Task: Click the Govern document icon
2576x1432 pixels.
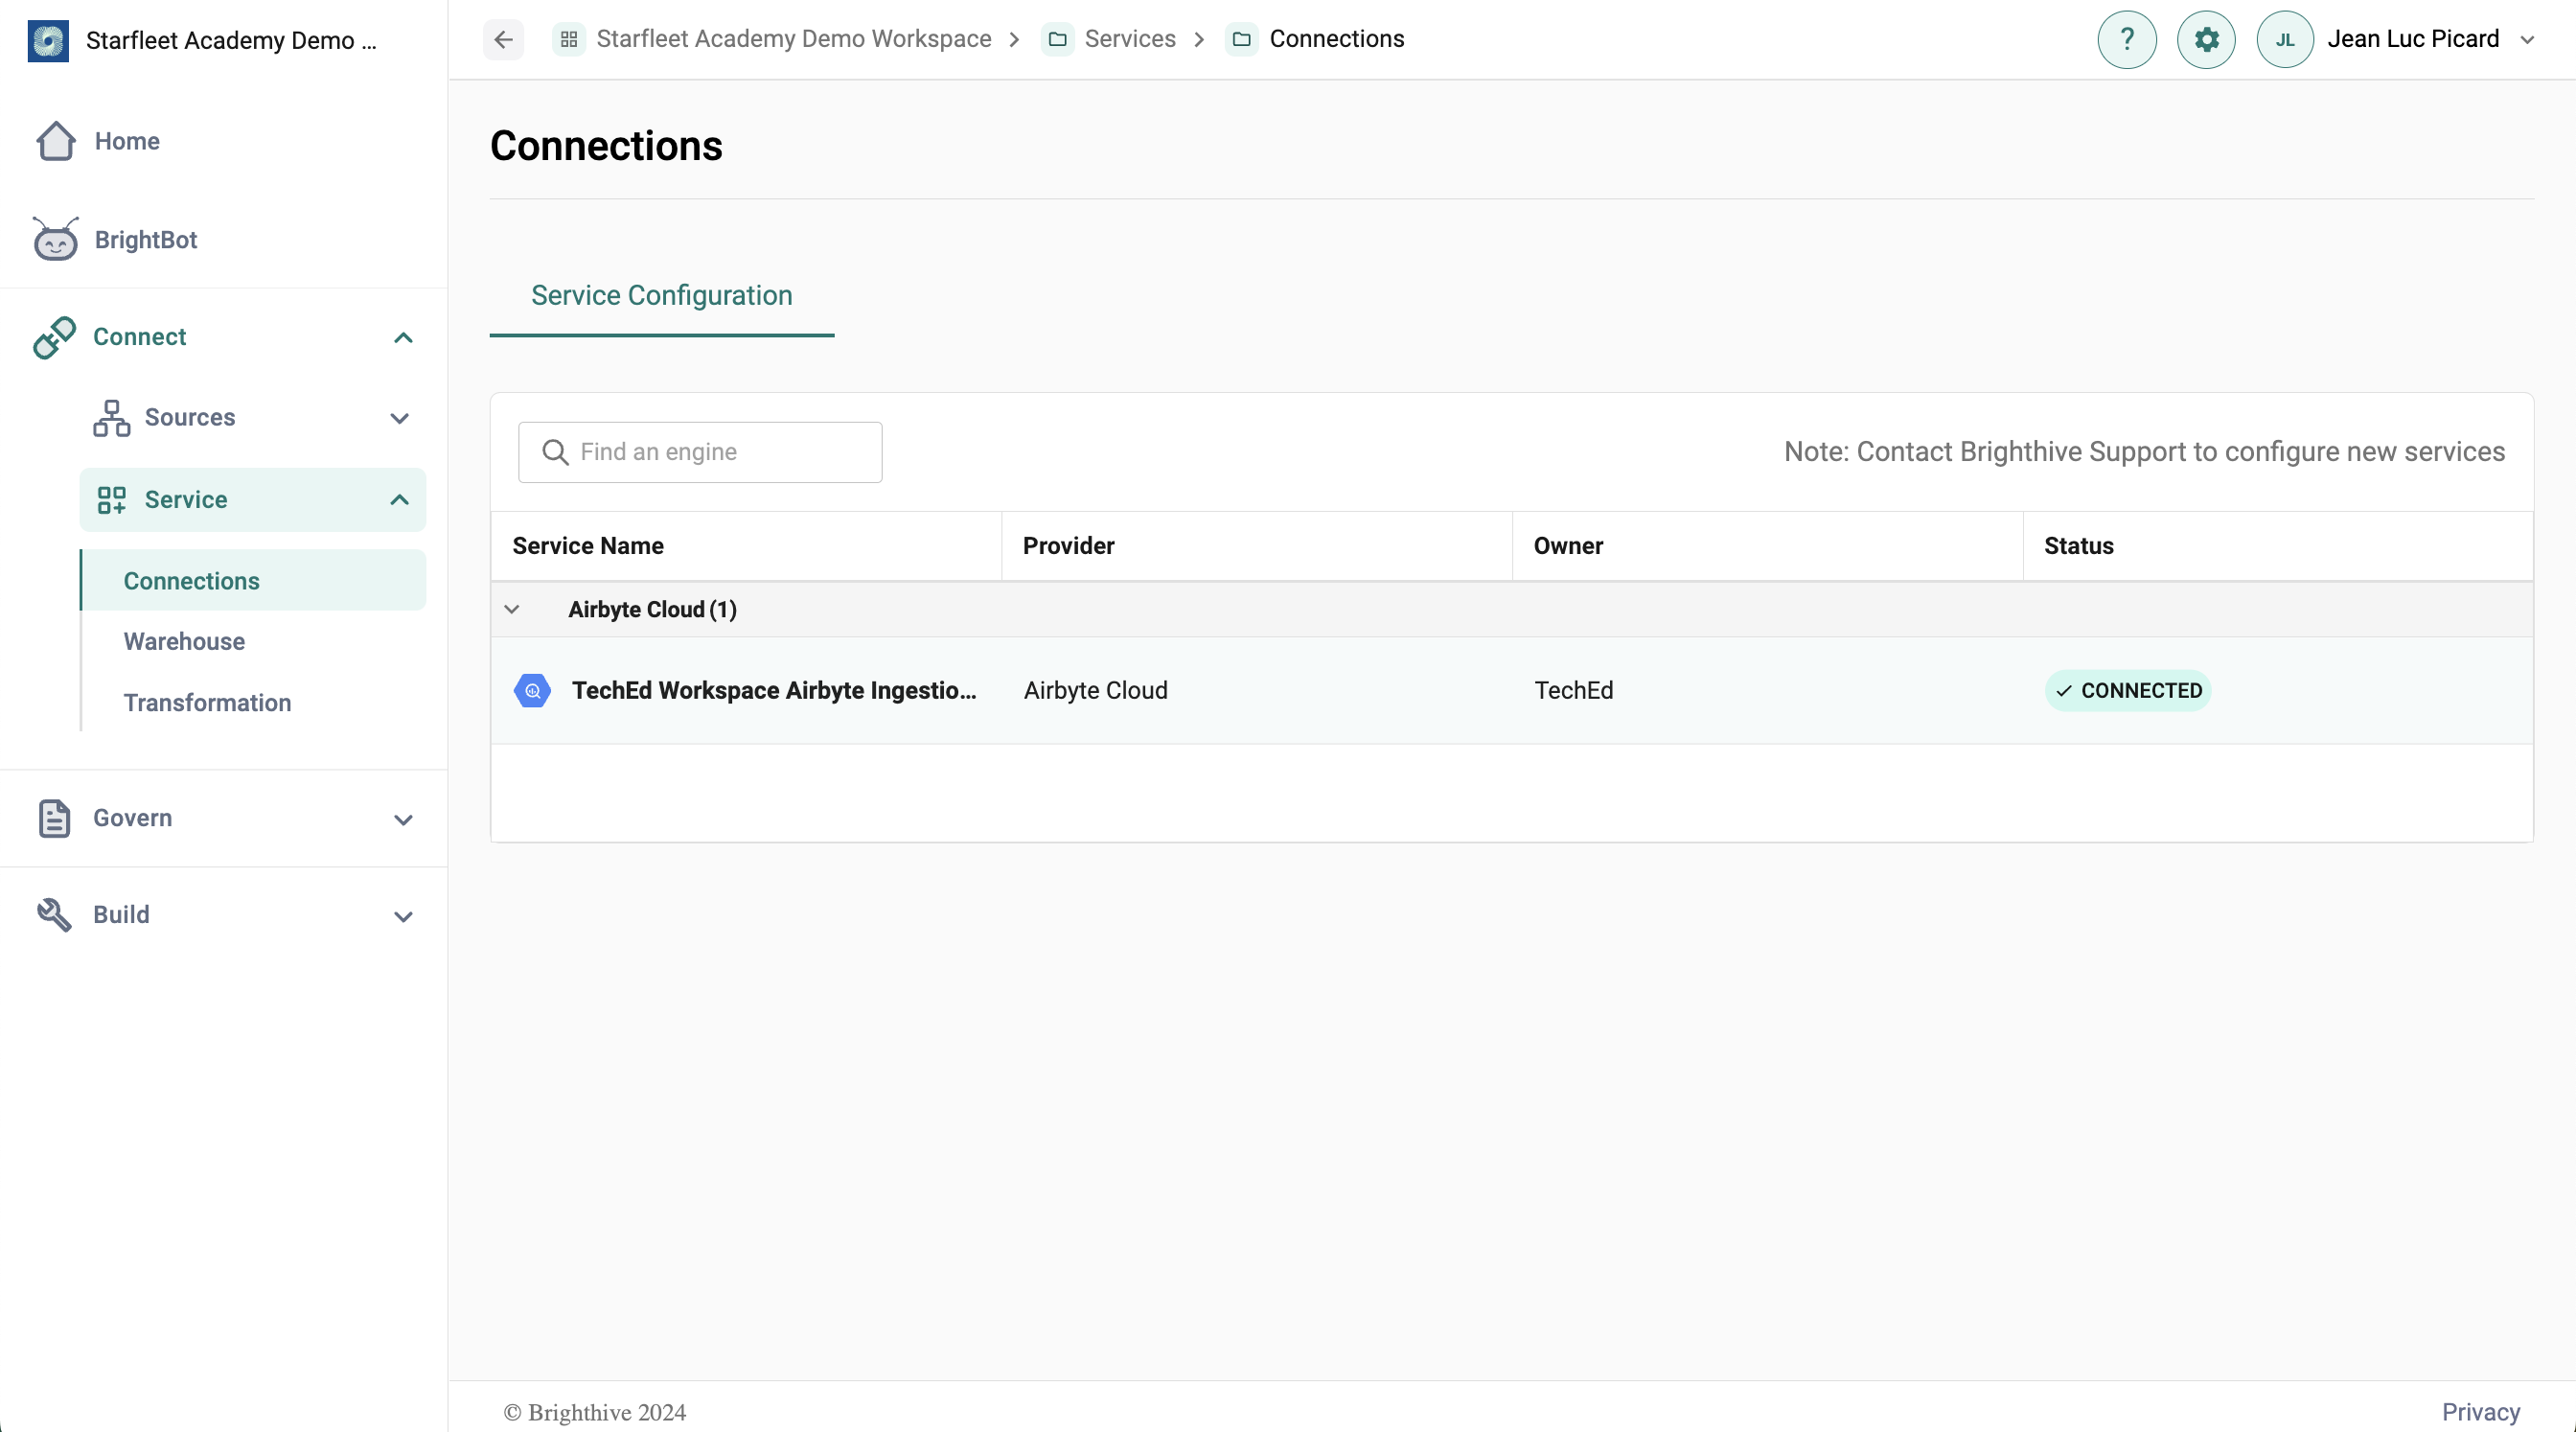Action: click(x=54, y=818)
